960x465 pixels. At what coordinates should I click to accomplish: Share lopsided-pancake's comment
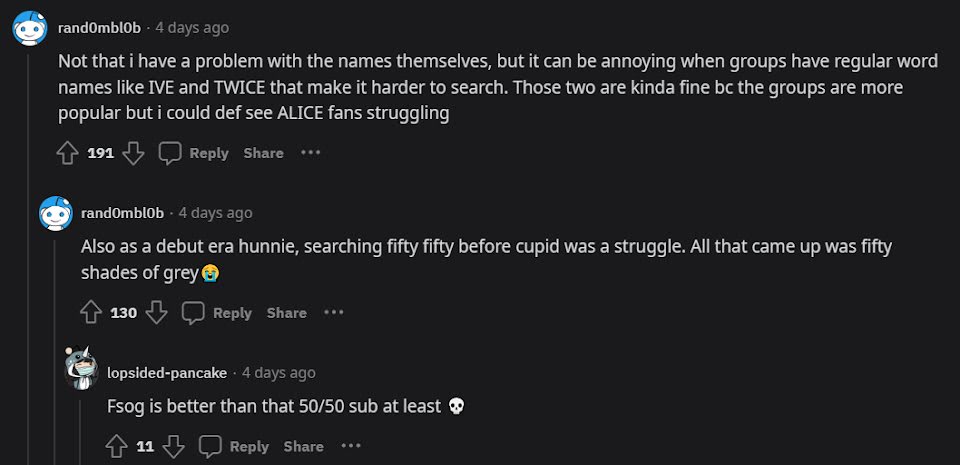click(304, 446)
